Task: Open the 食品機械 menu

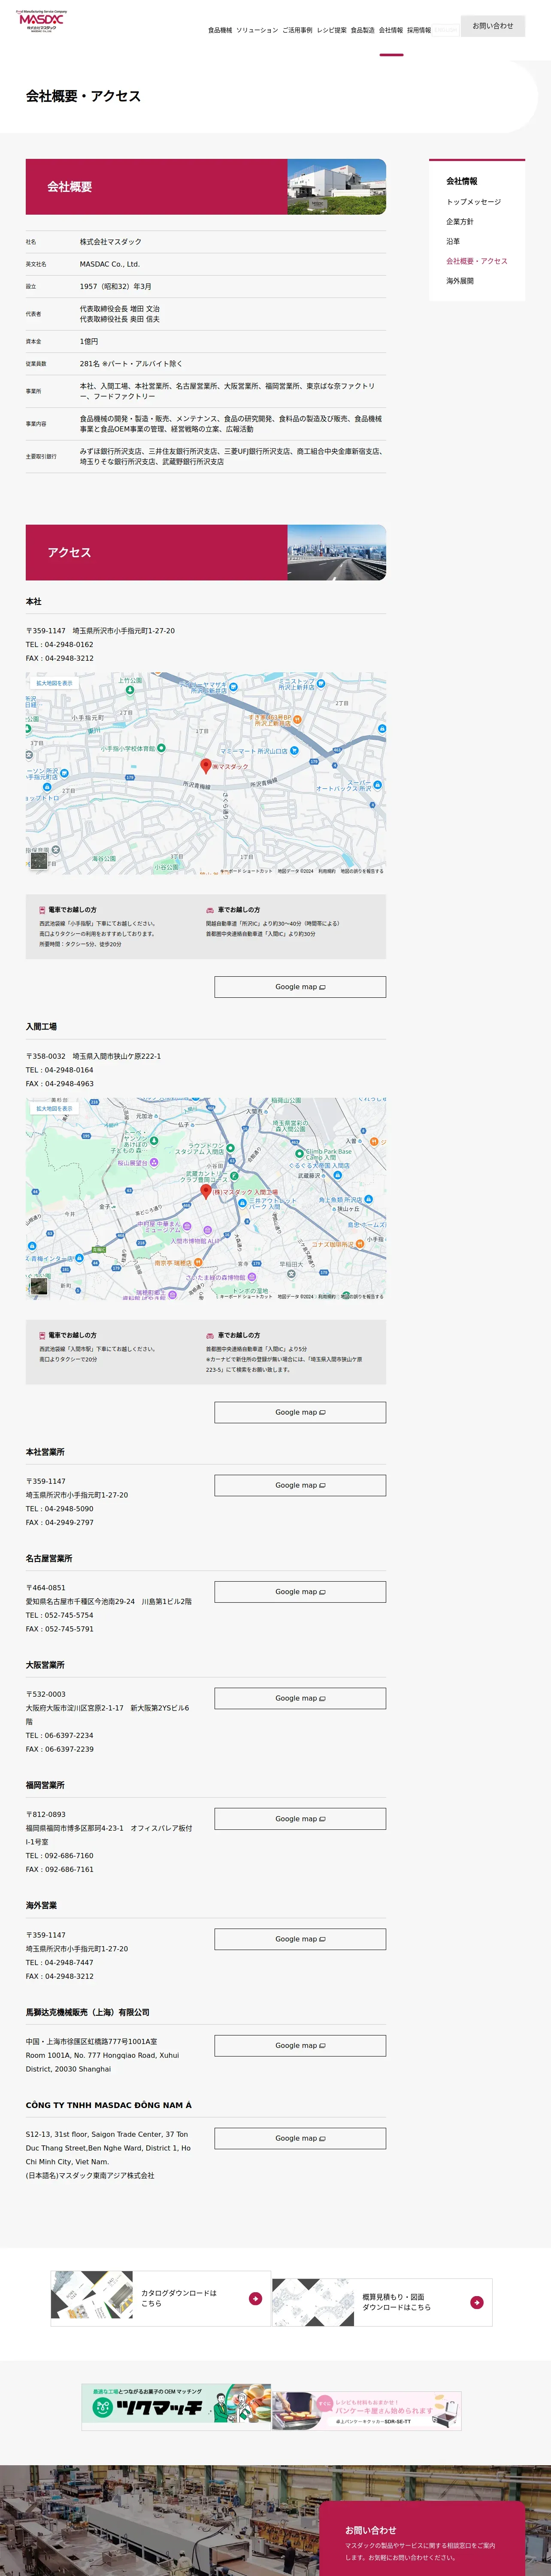Action: coord(220,30)
